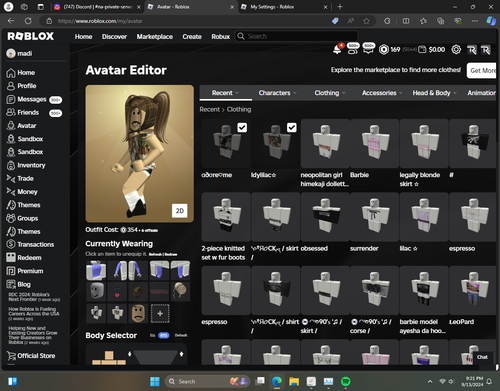Select the R6 body type

tap(152, 335)
